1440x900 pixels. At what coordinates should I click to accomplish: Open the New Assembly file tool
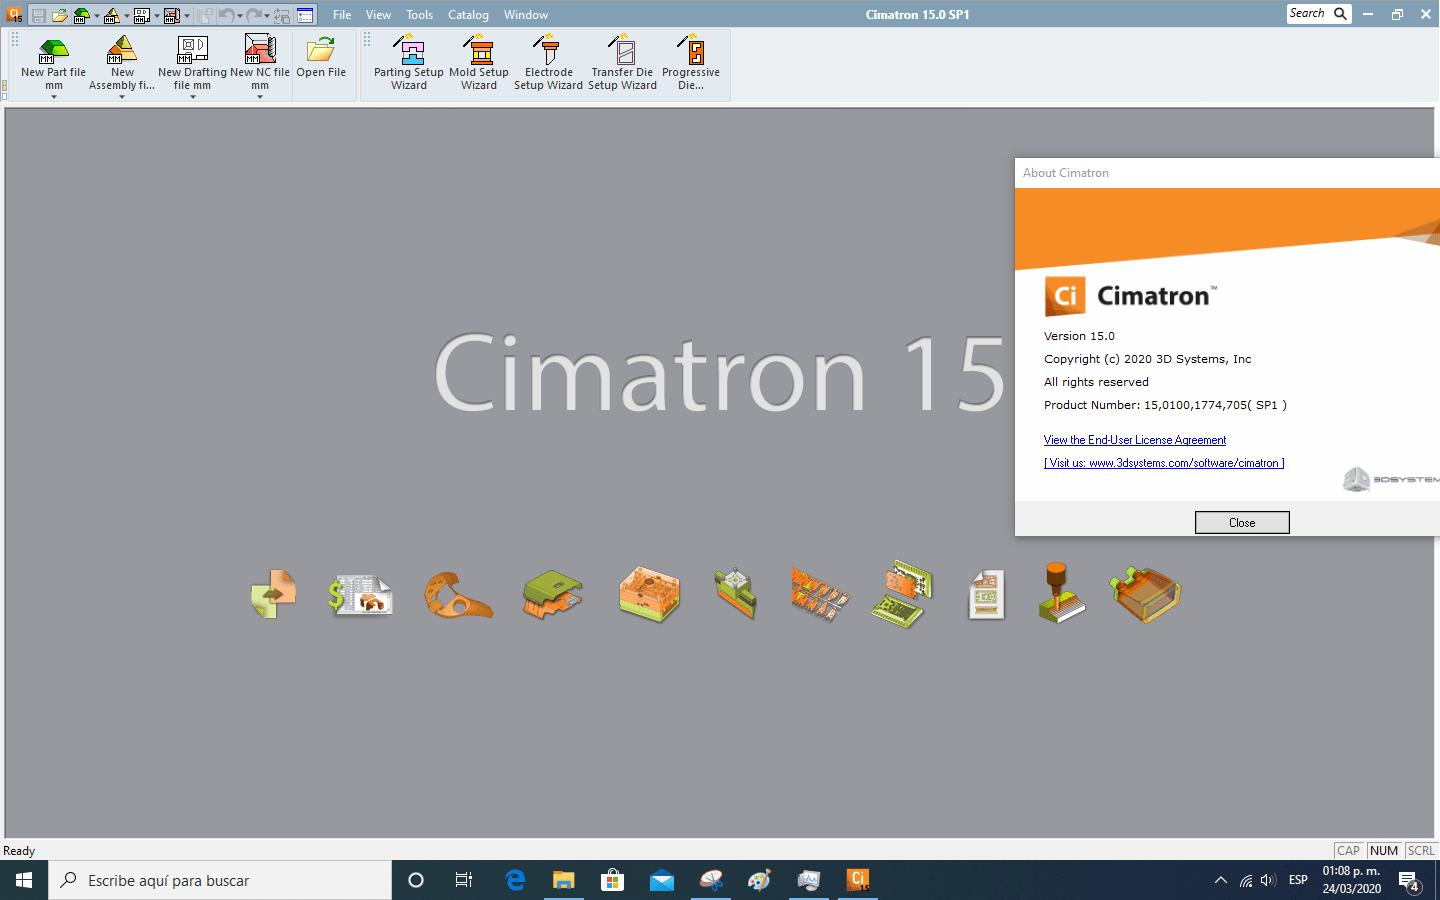pos(121,60)
